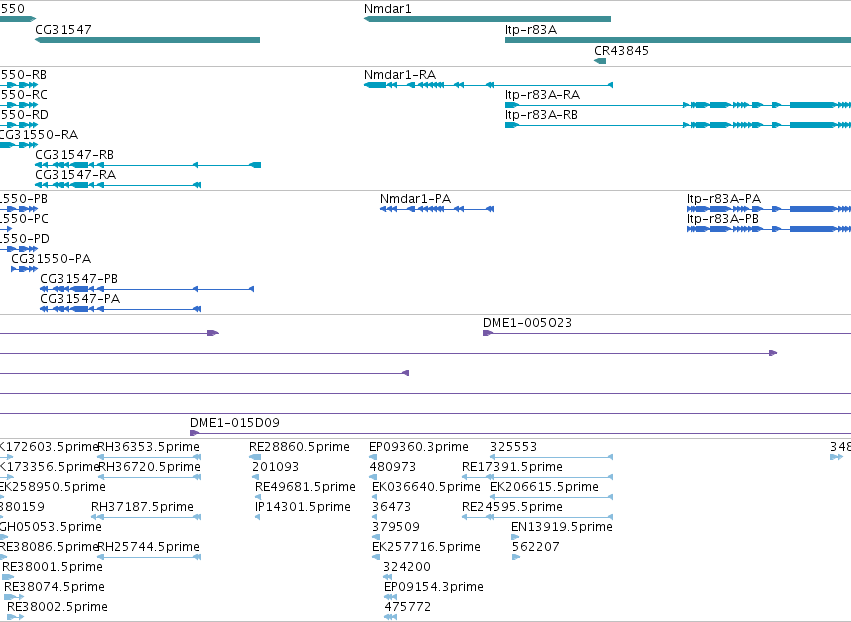Click the CR43845 gene arrow glyph
This screenshot has width=851, height=622.
click(x=600, y=61)
